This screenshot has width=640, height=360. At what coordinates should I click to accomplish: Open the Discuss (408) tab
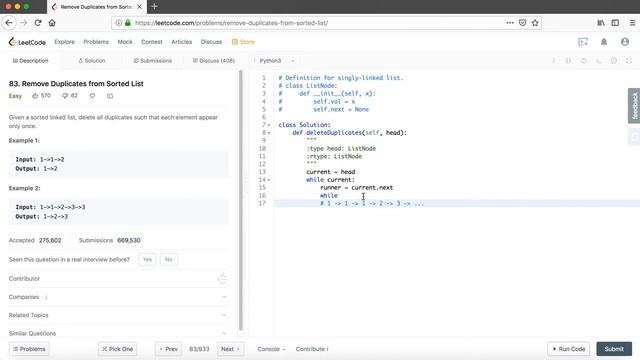(x=214, y=61)
